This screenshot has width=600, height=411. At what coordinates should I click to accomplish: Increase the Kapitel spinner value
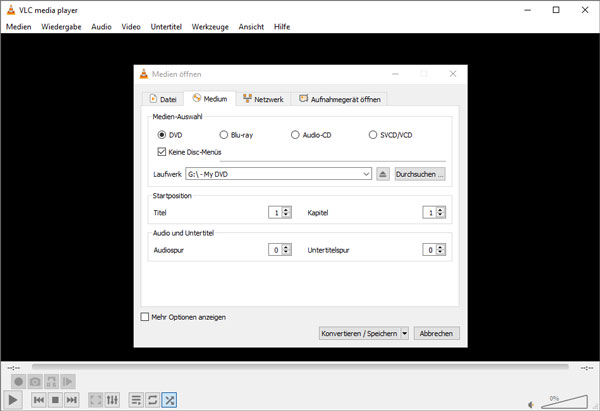440,209
